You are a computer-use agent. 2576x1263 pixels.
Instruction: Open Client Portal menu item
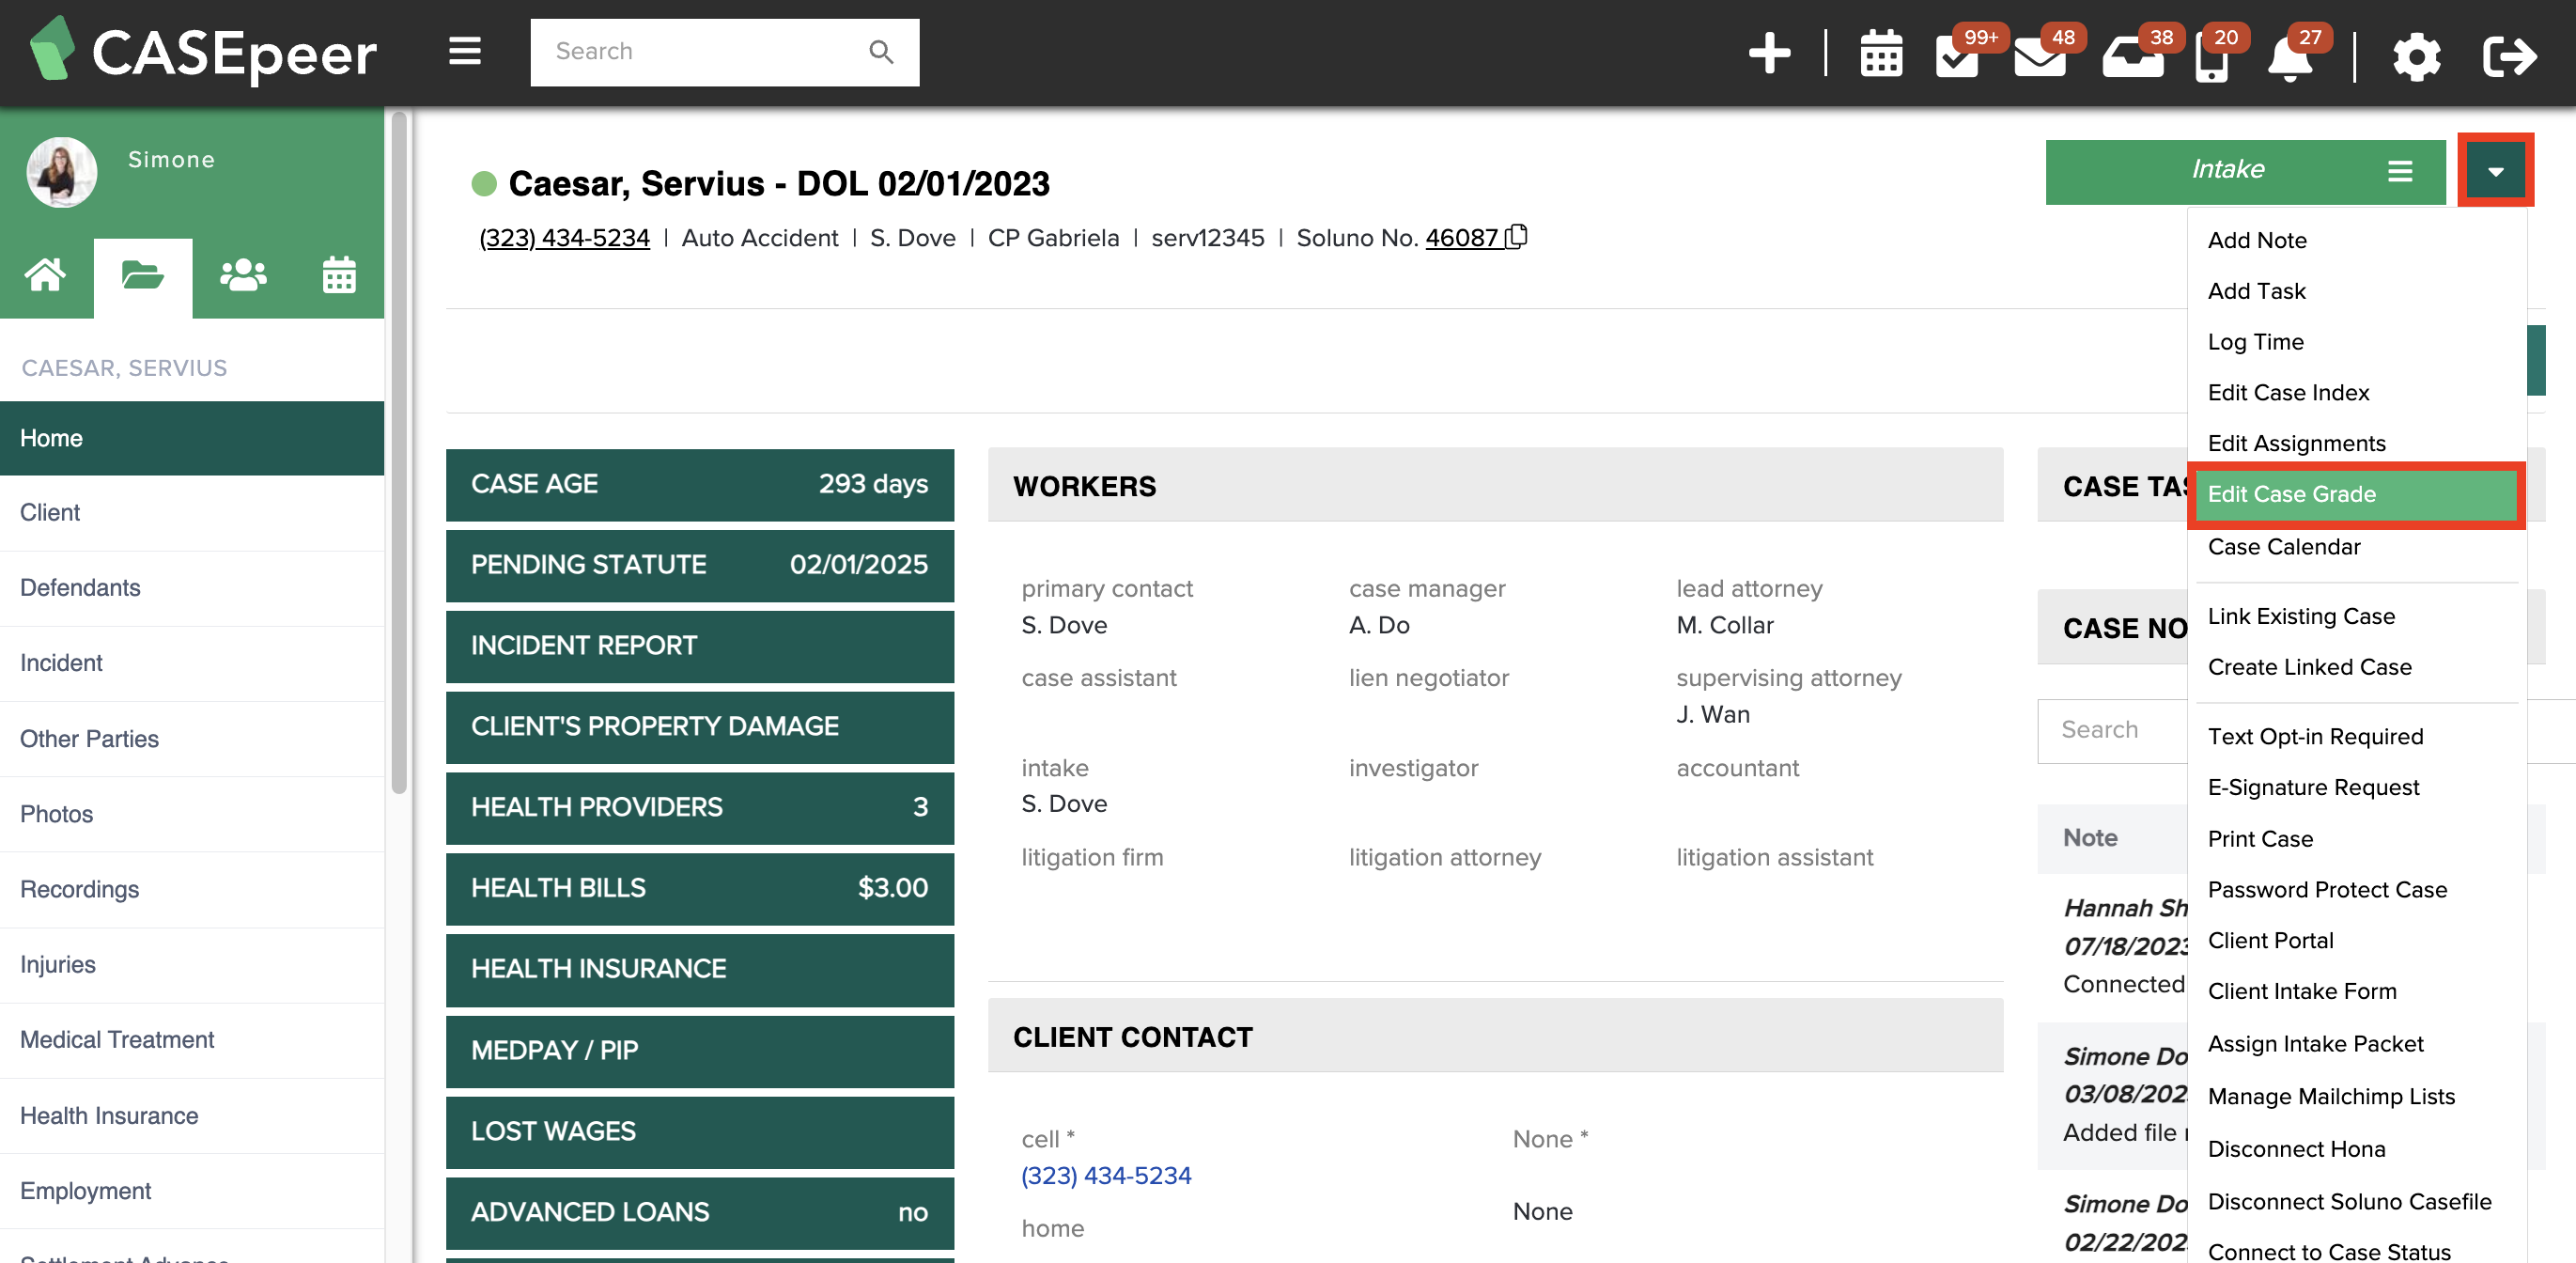pos(2270,940)
